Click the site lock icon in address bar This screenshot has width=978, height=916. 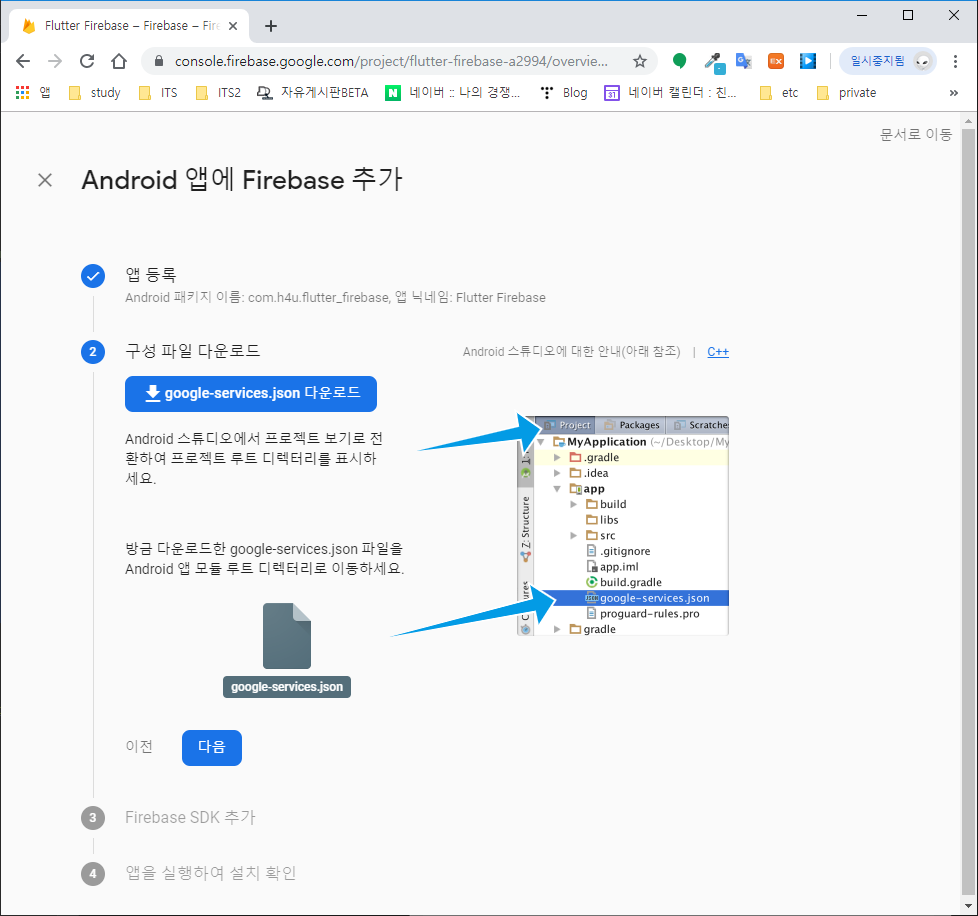[x=158, y=61]
